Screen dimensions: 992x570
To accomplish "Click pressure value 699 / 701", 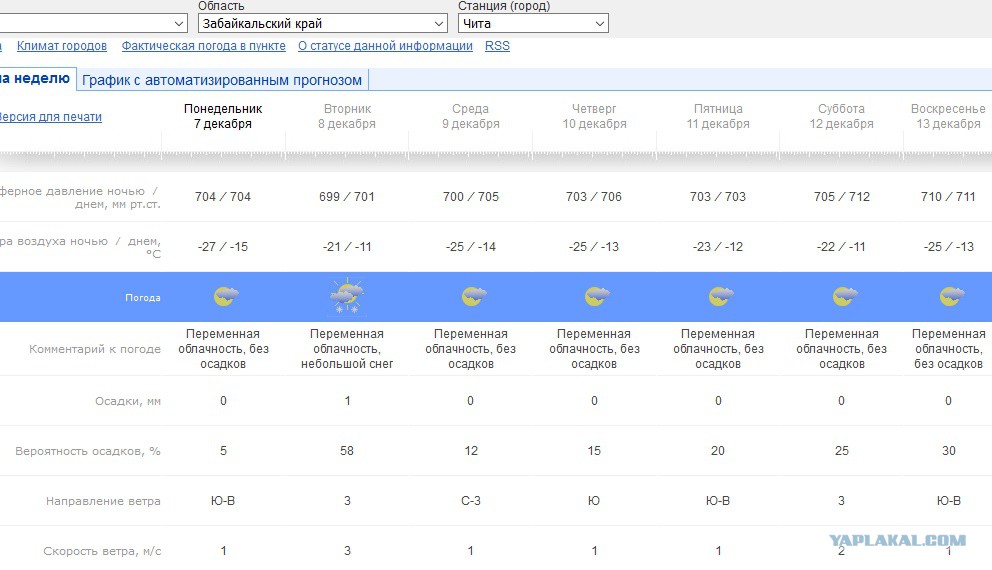I will [x=347, y=197].
